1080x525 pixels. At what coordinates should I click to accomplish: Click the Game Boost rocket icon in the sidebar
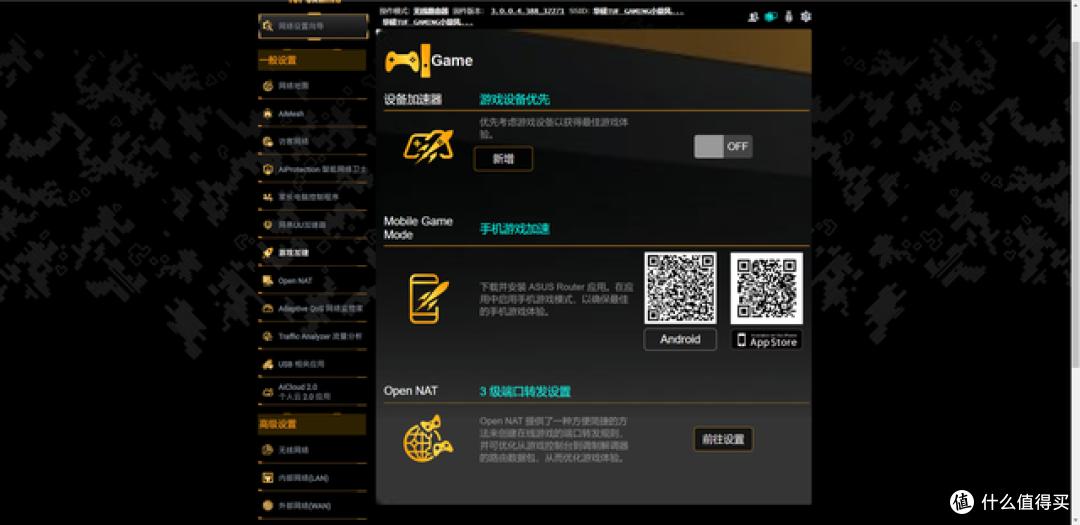267,253
